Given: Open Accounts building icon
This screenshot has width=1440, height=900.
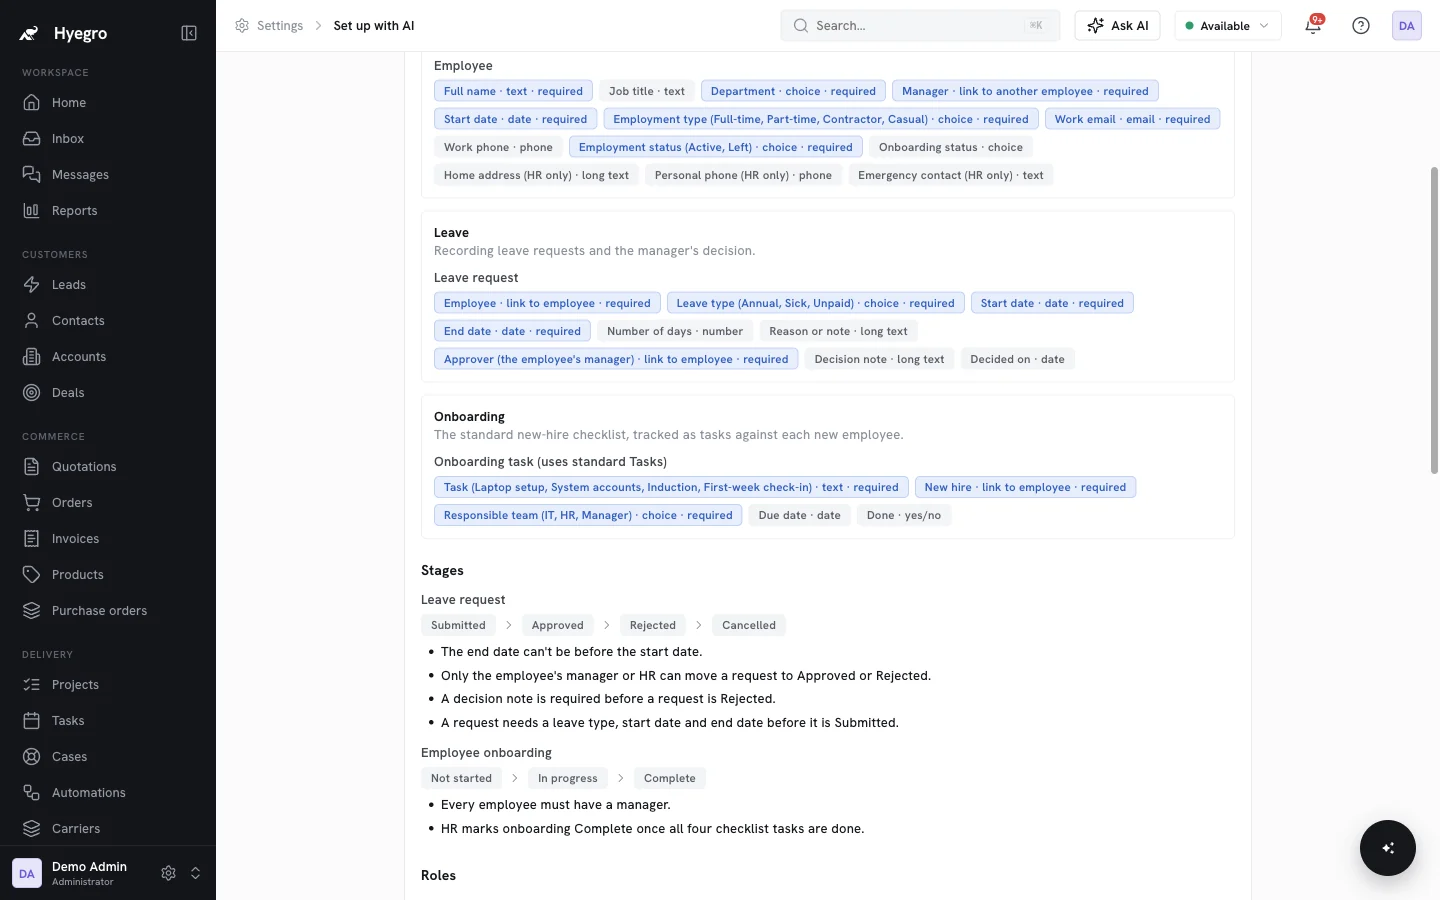Looking at the screenshot, I should 32,357.
